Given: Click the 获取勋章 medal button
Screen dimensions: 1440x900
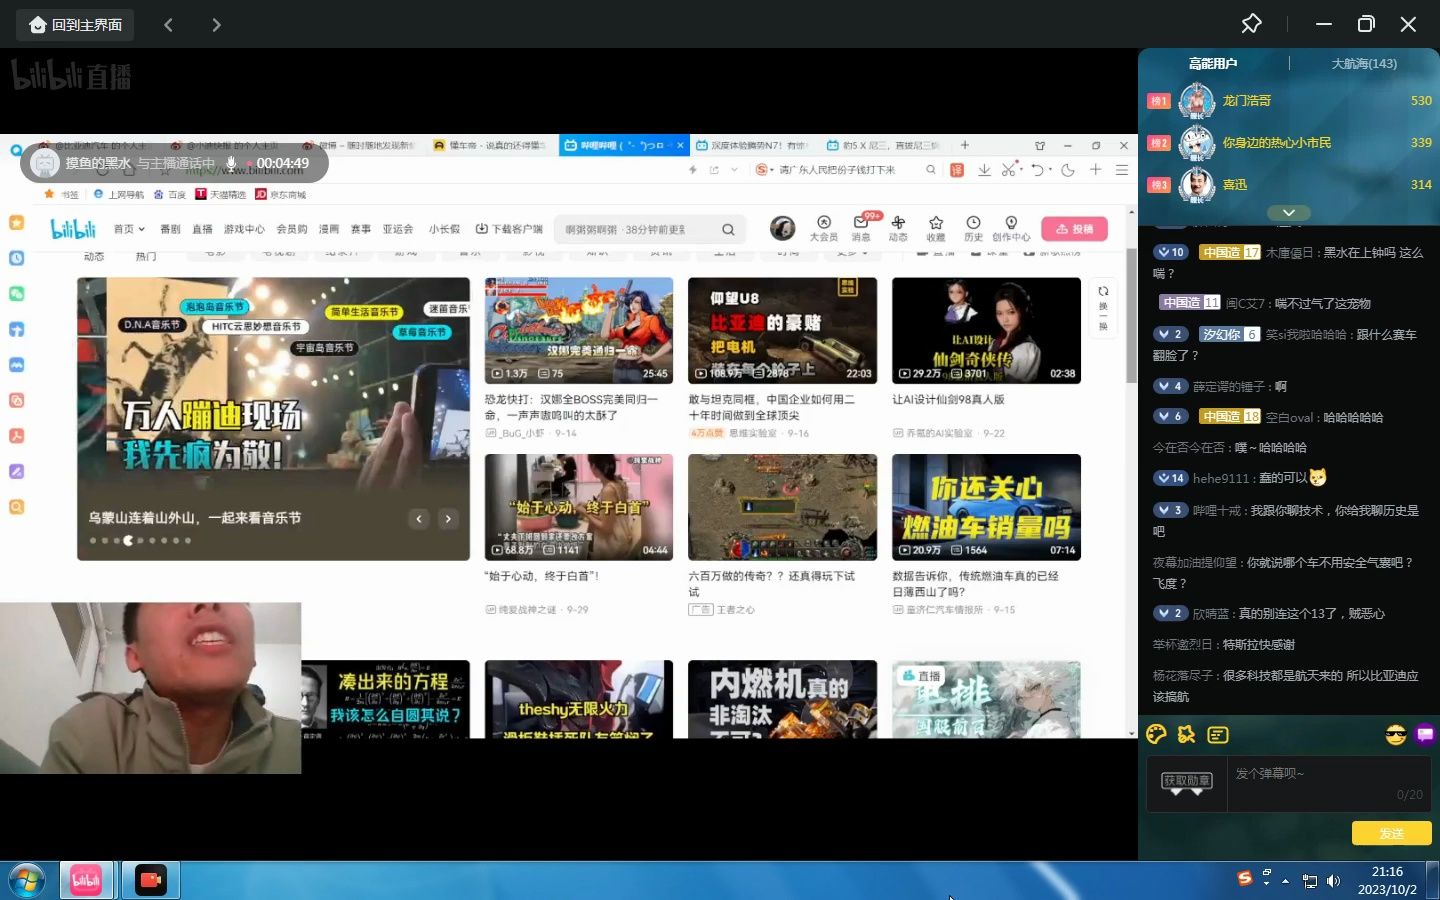Looking at the screenshot, I should point(1187,781).
